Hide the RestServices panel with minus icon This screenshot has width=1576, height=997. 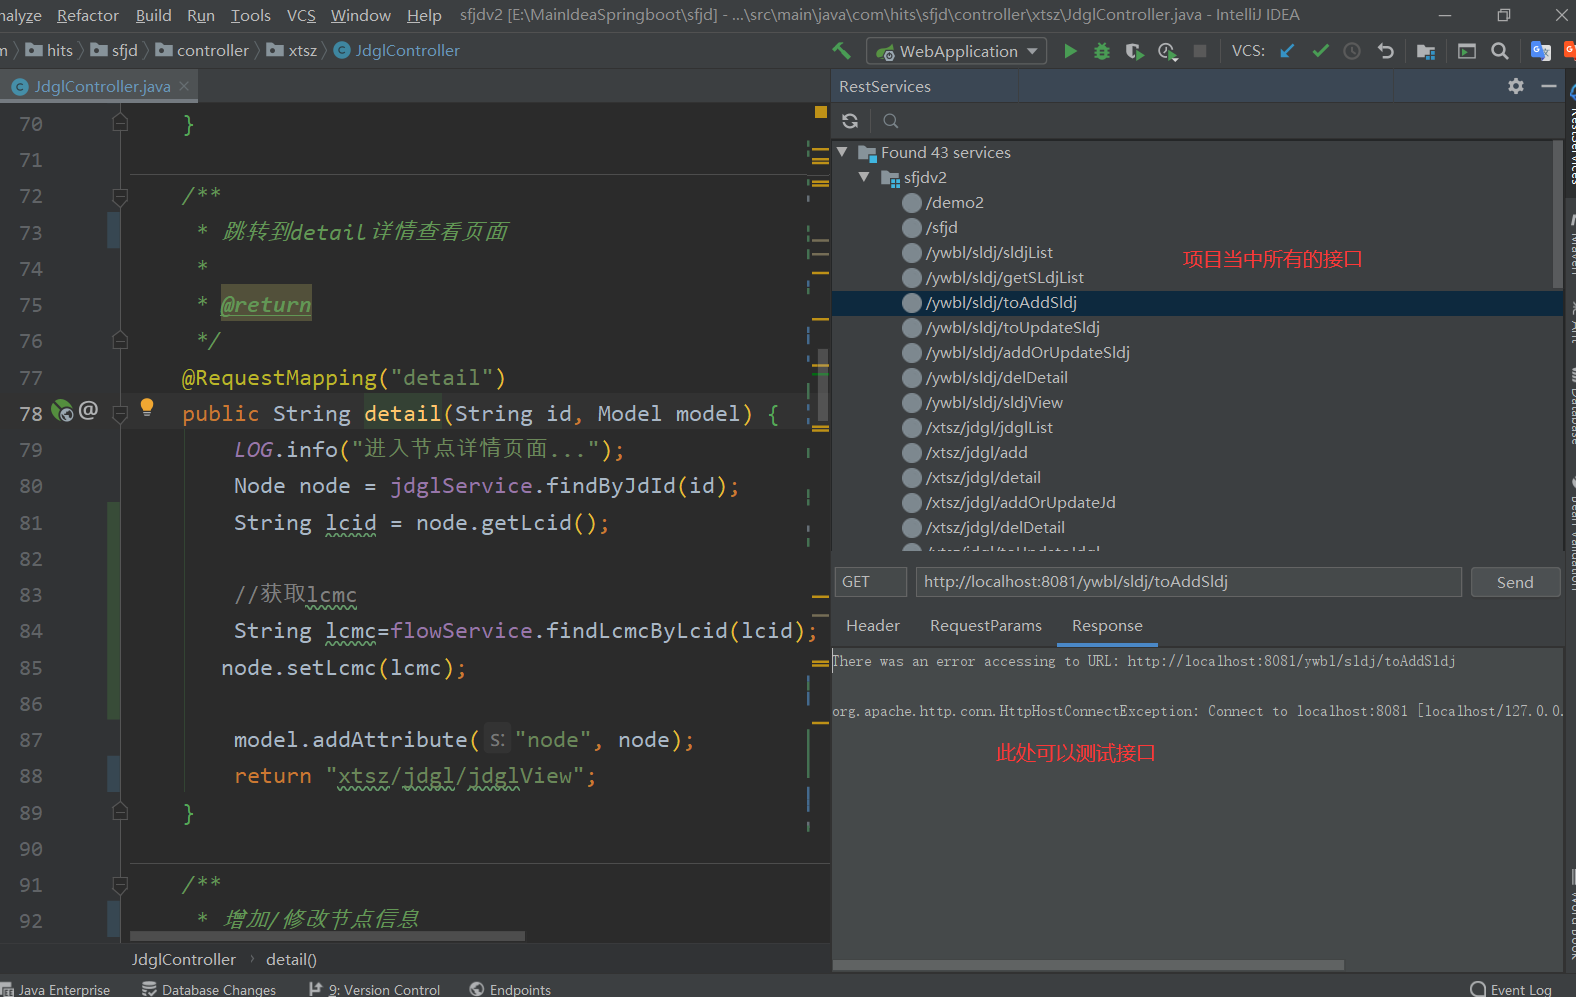click(1549, 86)
